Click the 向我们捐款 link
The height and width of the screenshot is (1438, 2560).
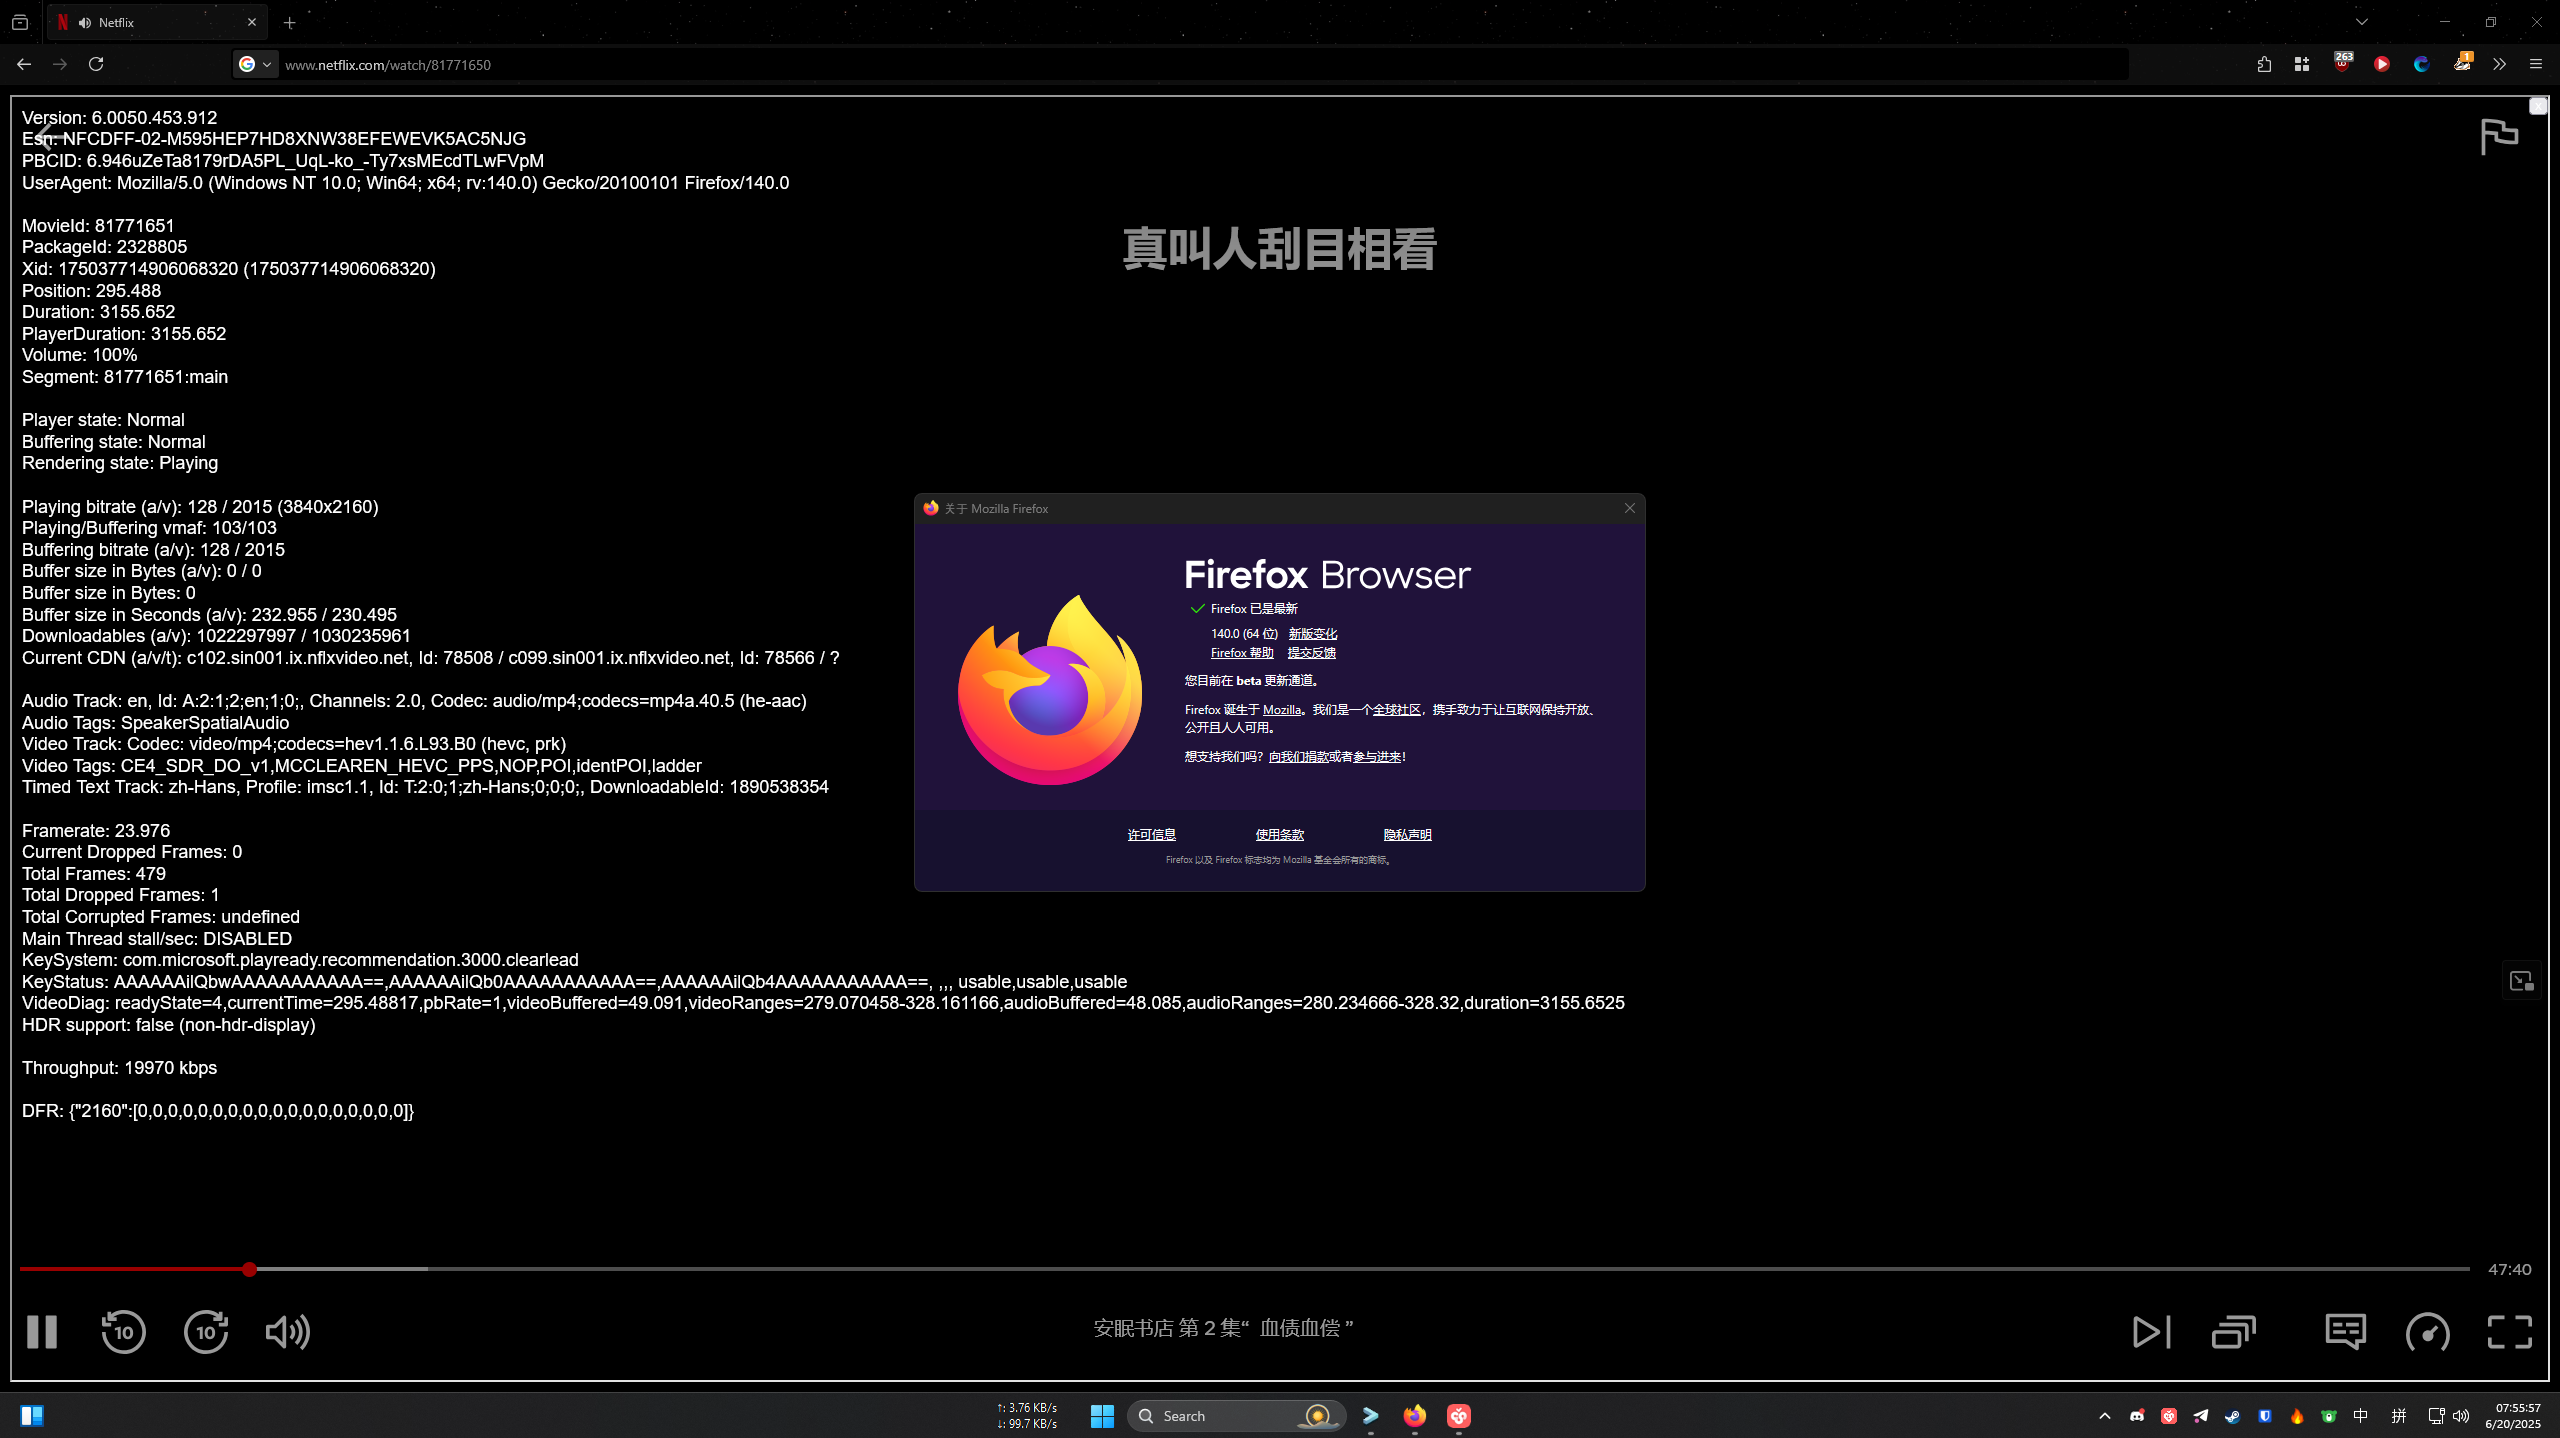point(1298,757)
